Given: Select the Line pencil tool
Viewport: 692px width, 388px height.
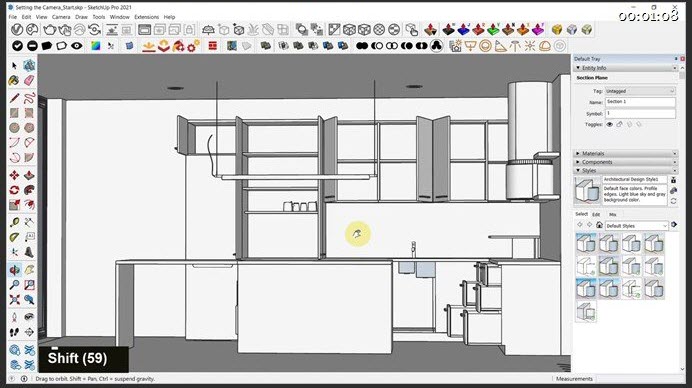Looking at the screenshot, I should click(14, 98).
